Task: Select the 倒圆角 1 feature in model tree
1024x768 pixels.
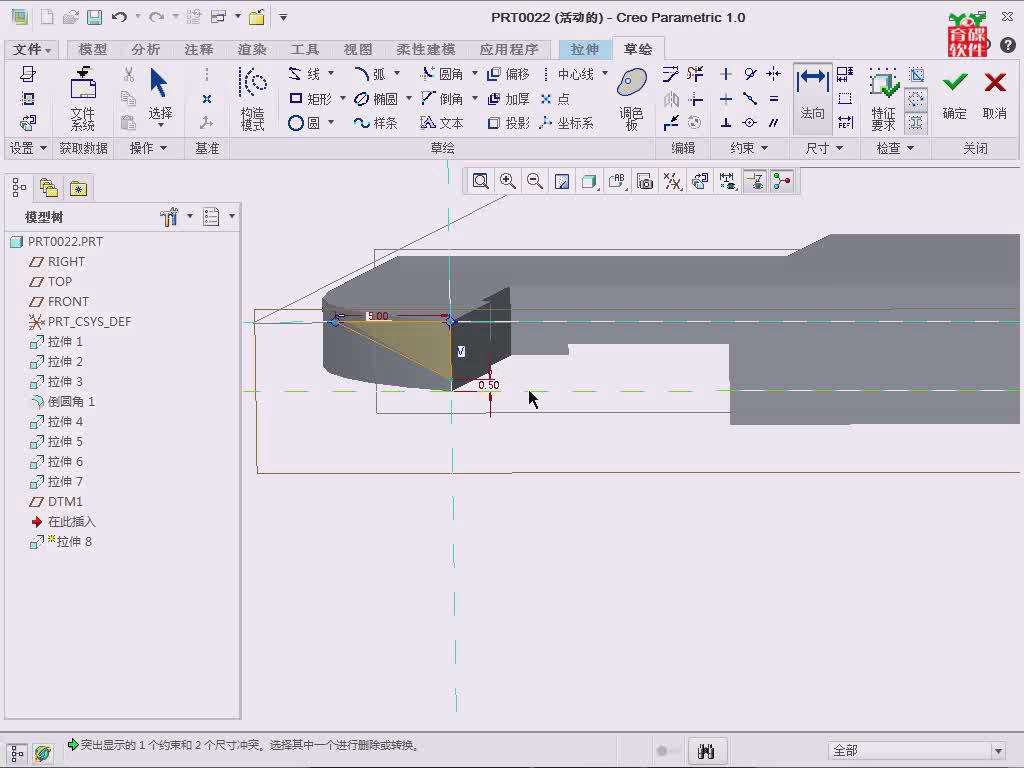Action: point(63,402)
